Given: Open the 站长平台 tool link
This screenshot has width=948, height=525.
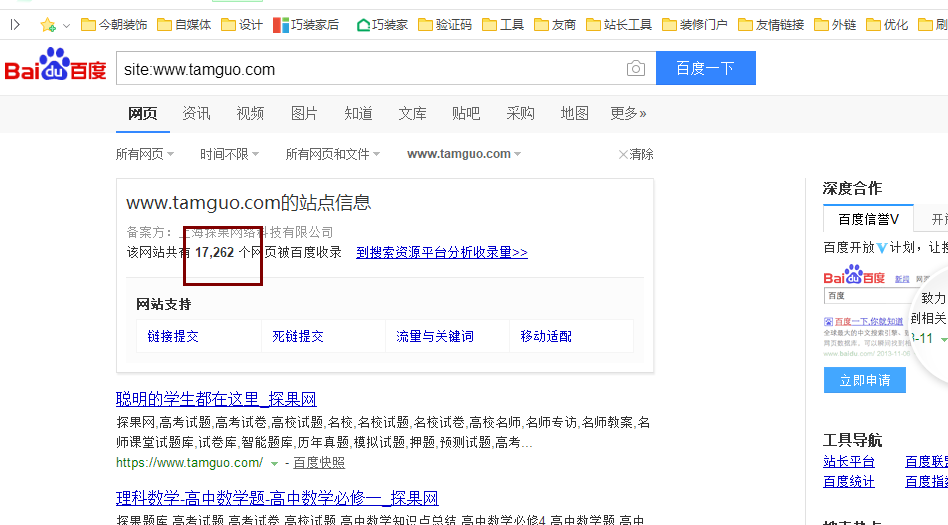Looking at the screenshot, I should [849, 461].
